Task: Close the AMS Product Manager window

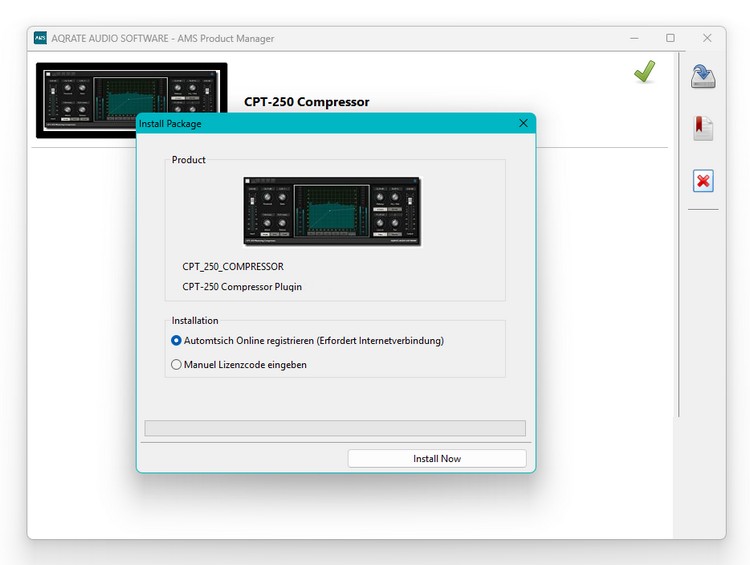Action: (x=707, y=38)
